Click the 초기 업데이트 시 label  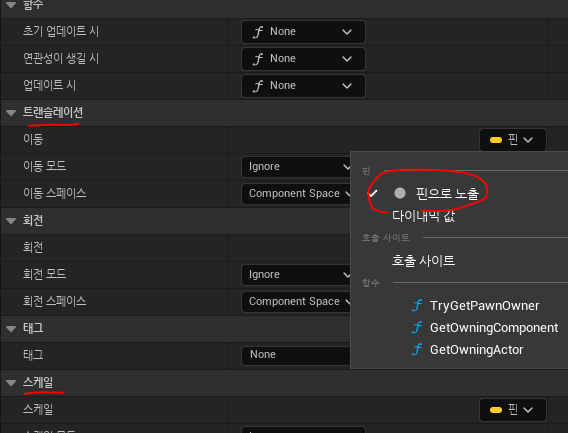[61, 31]
